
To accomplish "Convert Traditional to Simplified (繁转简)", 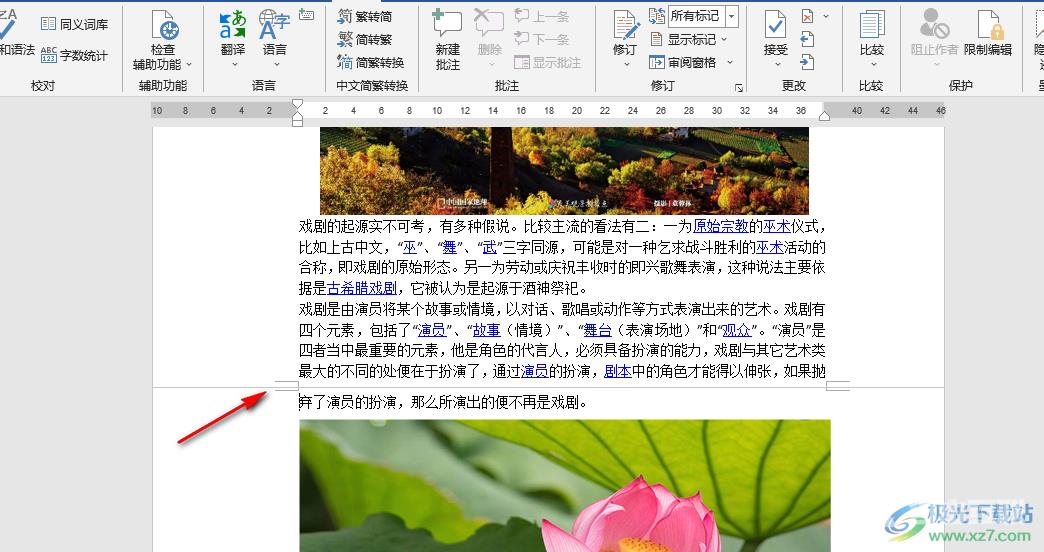I will click(x=365, y=16).
